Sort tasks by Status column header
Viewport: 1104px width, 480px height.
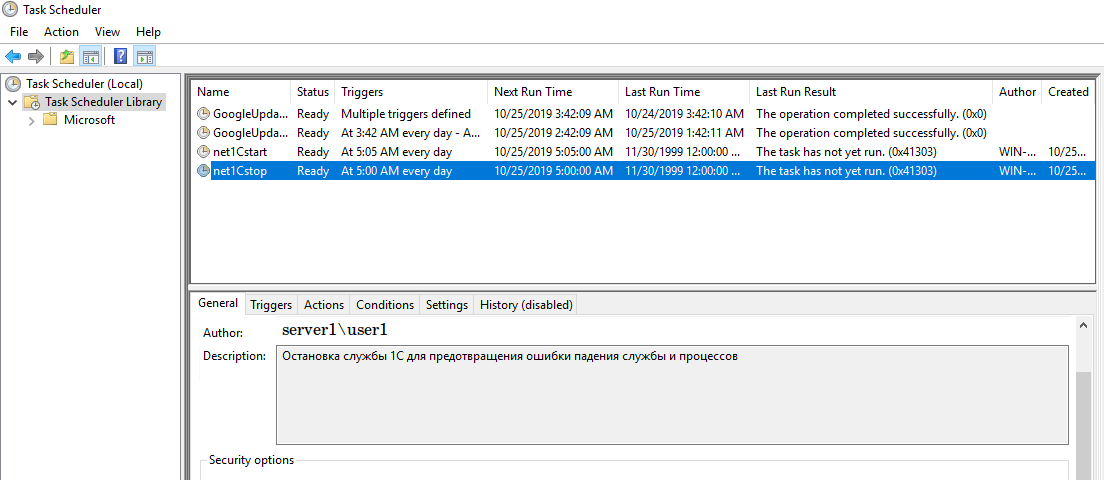click(x=312, y=92)
